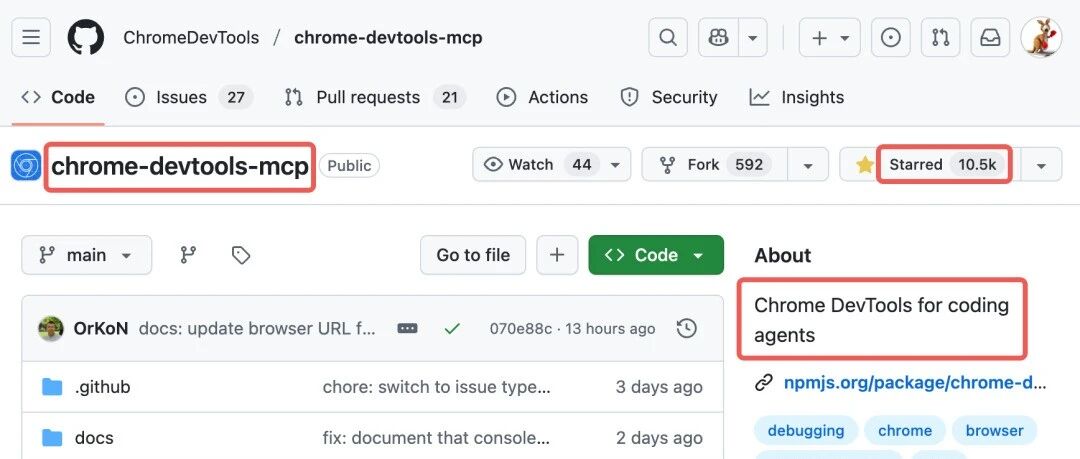Open the user avatar profile menu
This screenshot has height=459, width=1080.
[x=1041, y=37]
